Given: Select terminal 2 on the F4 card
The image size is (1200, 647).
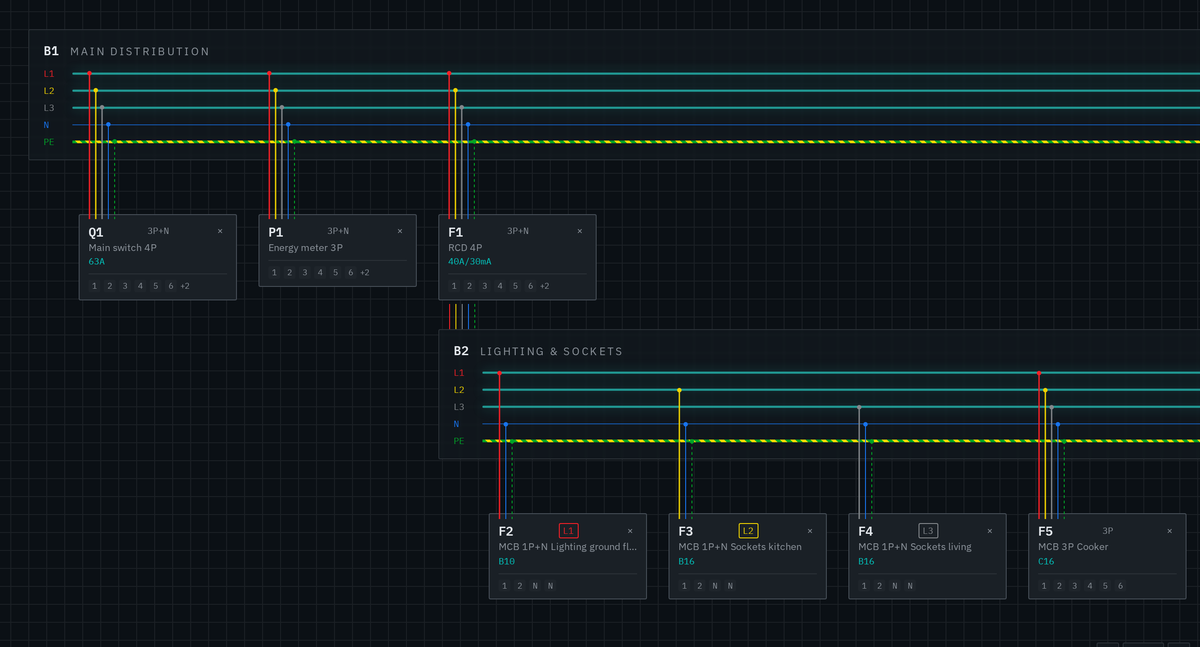Looking at the screenshot, I should tap(880, 586).
